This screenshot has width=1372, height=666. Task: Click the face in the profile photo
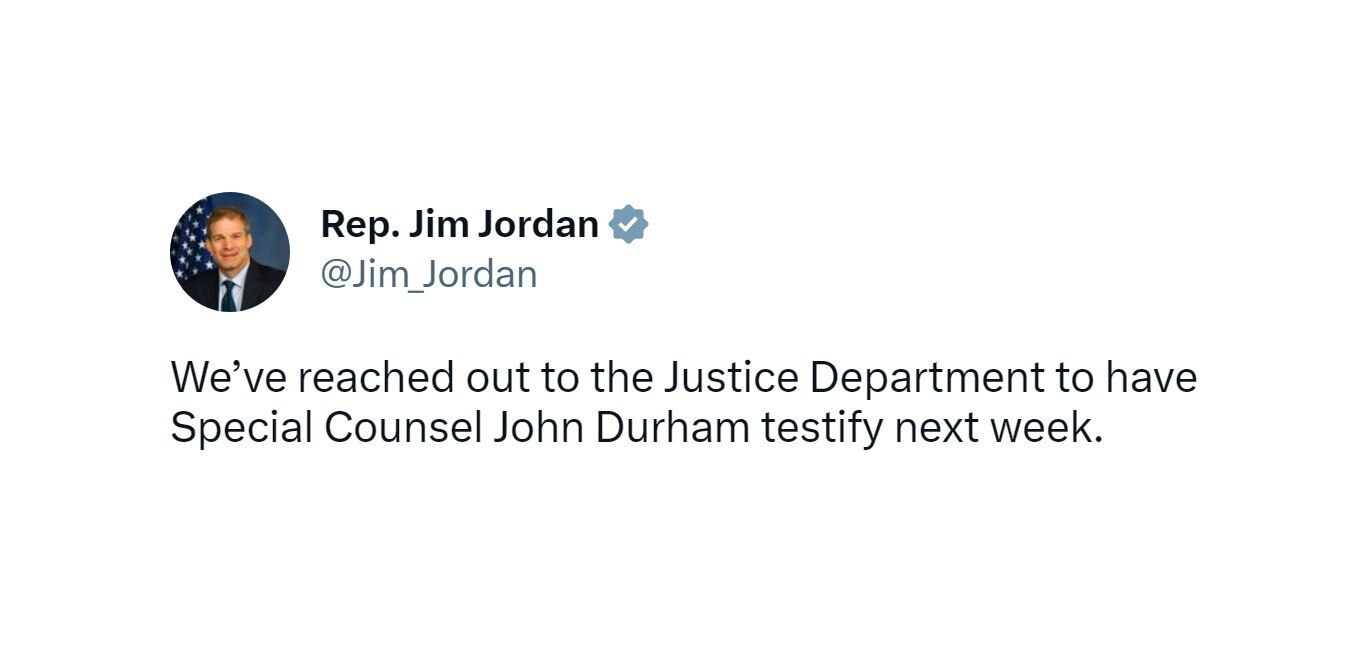(229, 243)
